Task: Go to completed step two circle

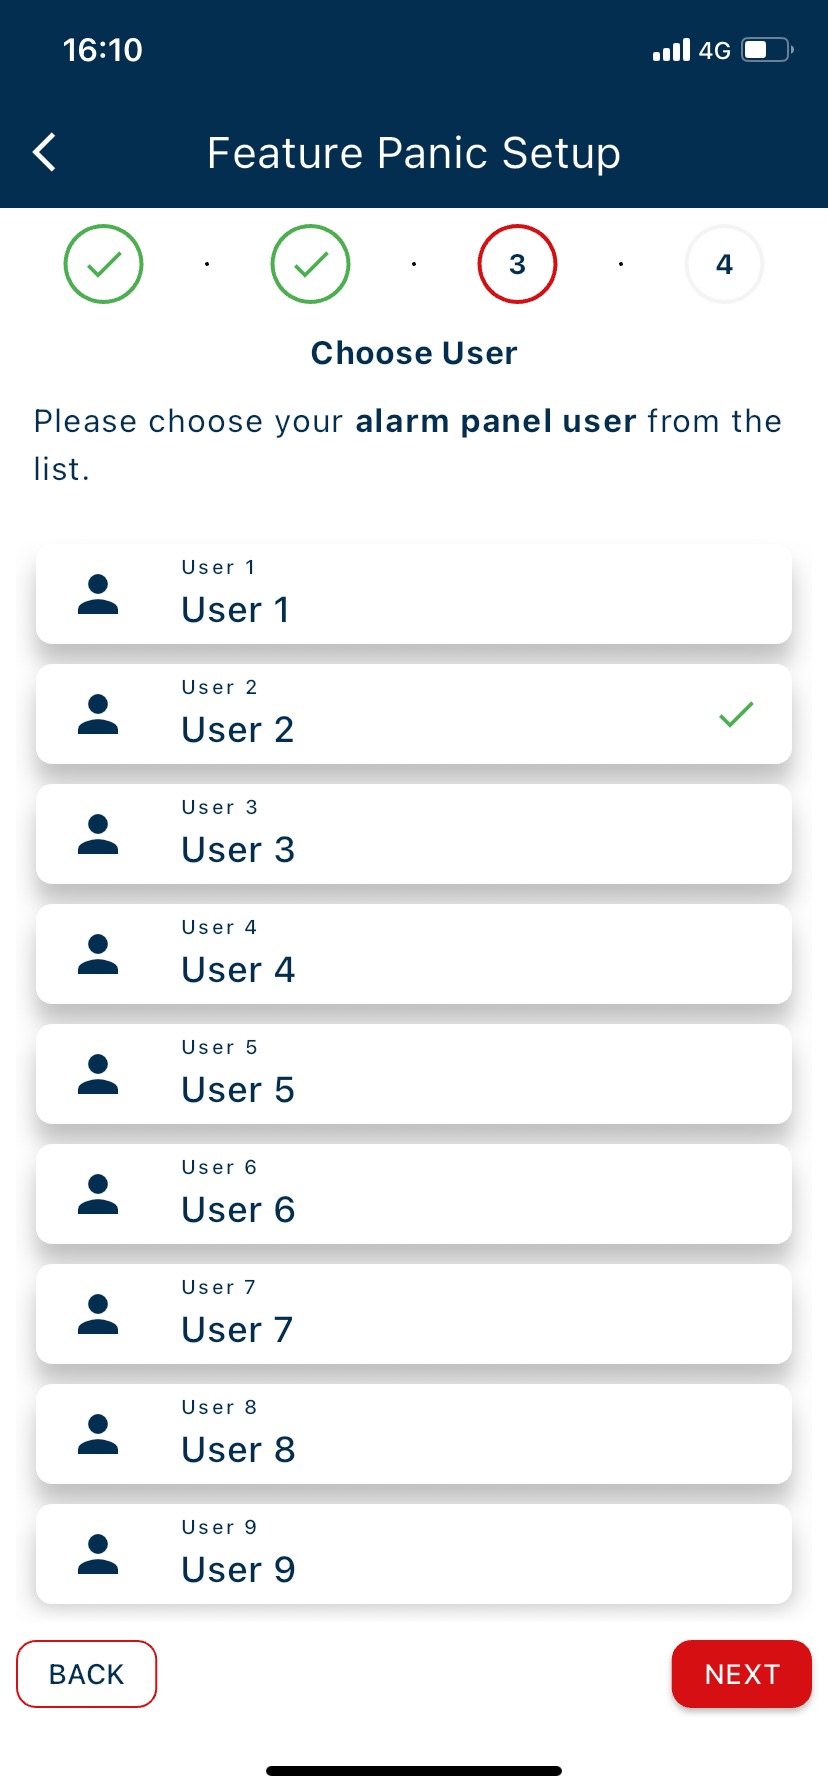Action: (311, 264)
